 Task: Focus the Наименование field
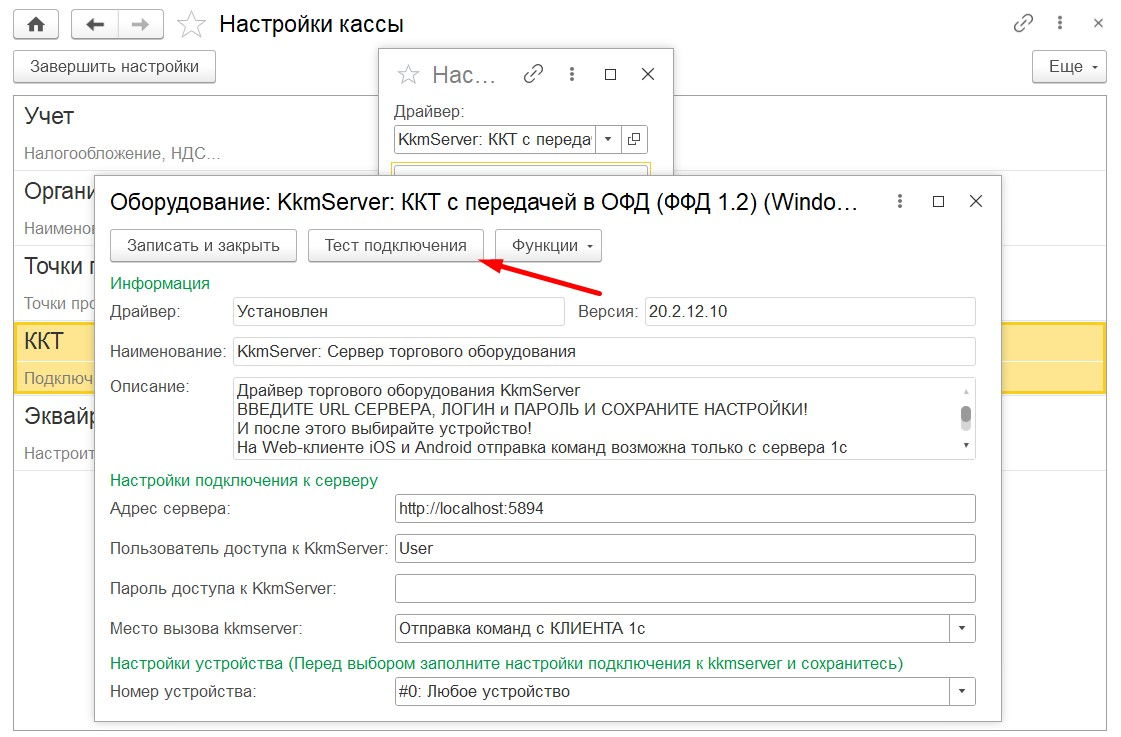604,352
